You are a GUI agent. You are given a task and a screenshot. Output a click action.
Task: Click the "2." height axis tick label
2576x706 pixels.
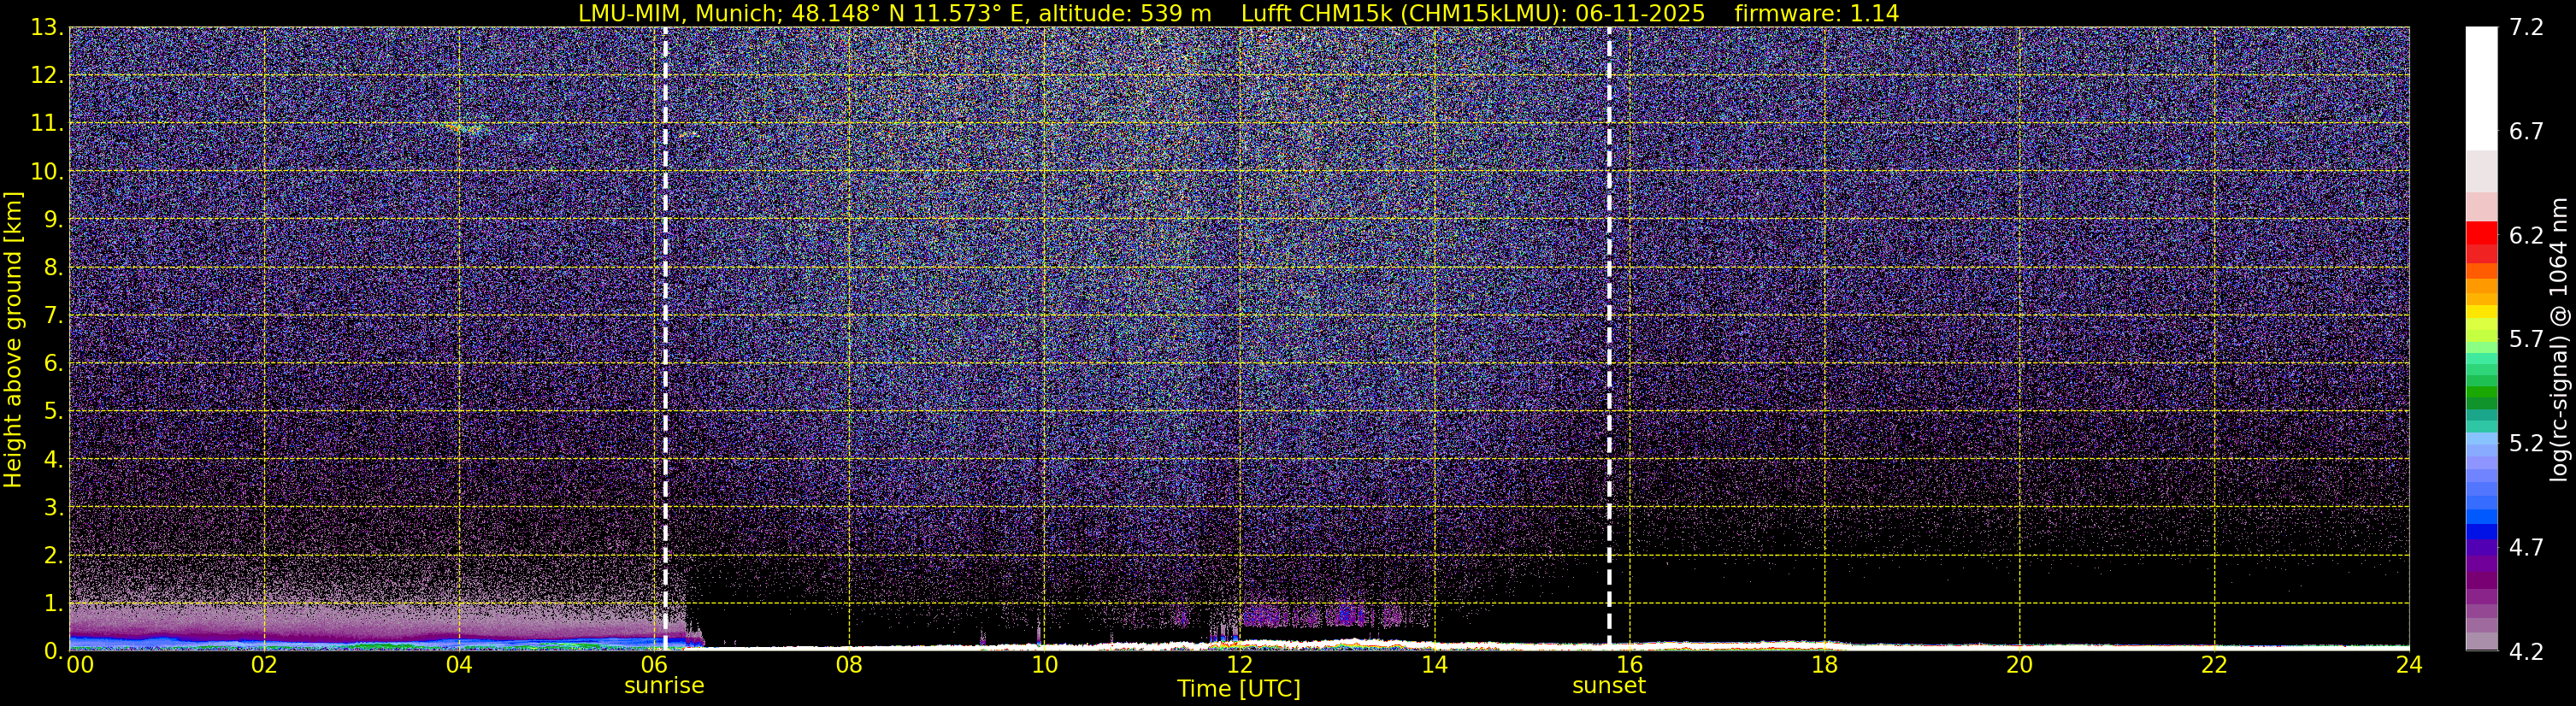pyautogui.click(x=54, y=556)
